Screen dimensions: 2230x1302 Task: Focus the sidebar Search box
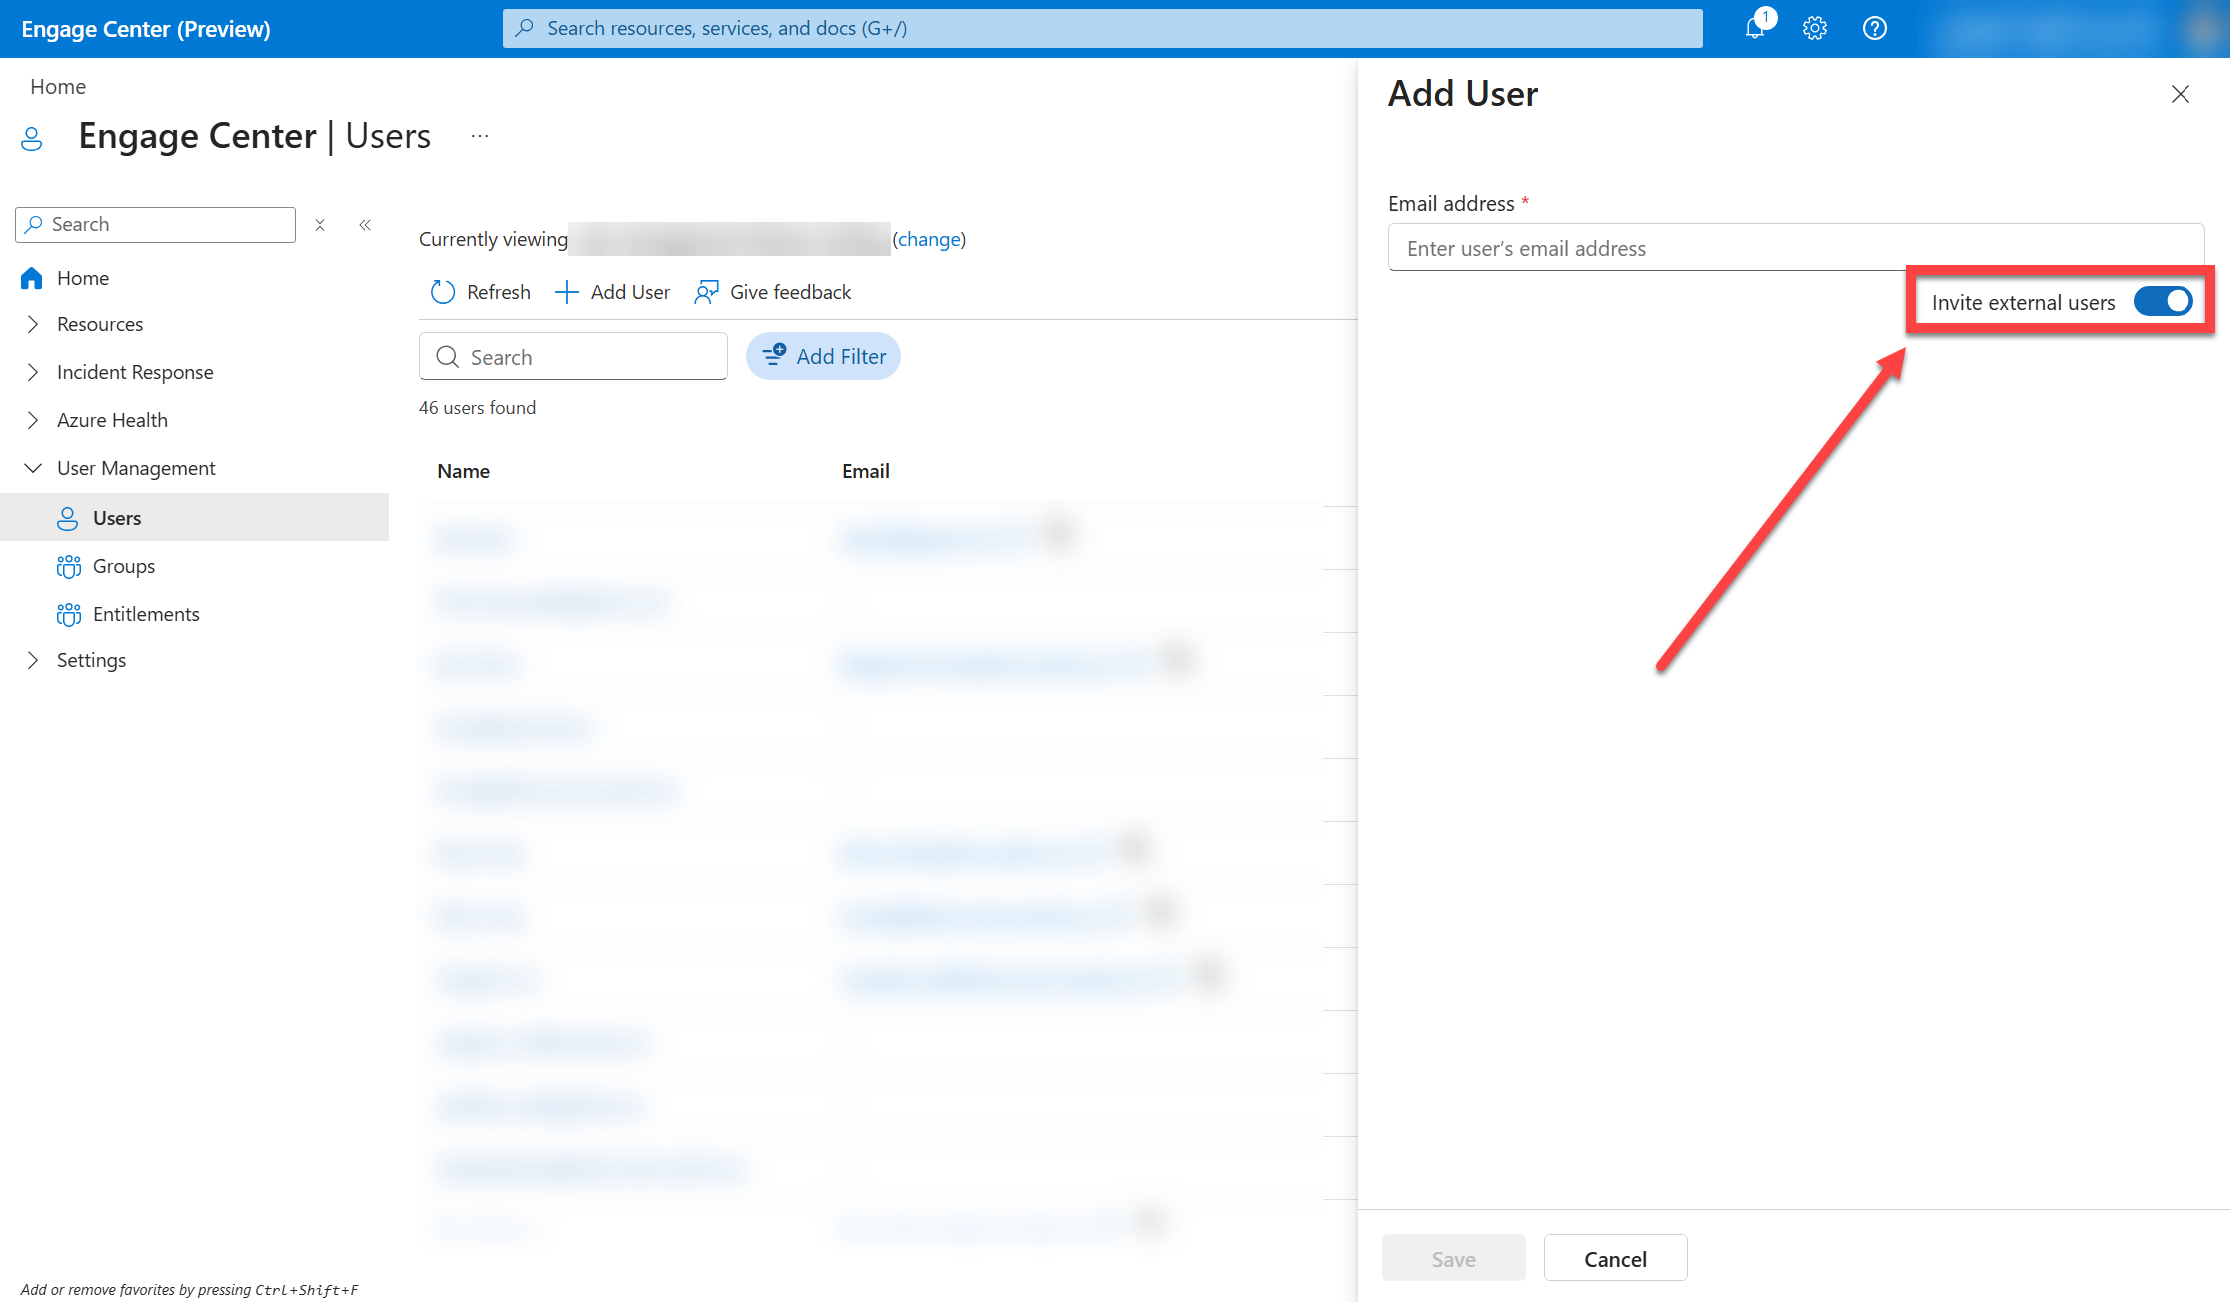(x=155, y=225)
